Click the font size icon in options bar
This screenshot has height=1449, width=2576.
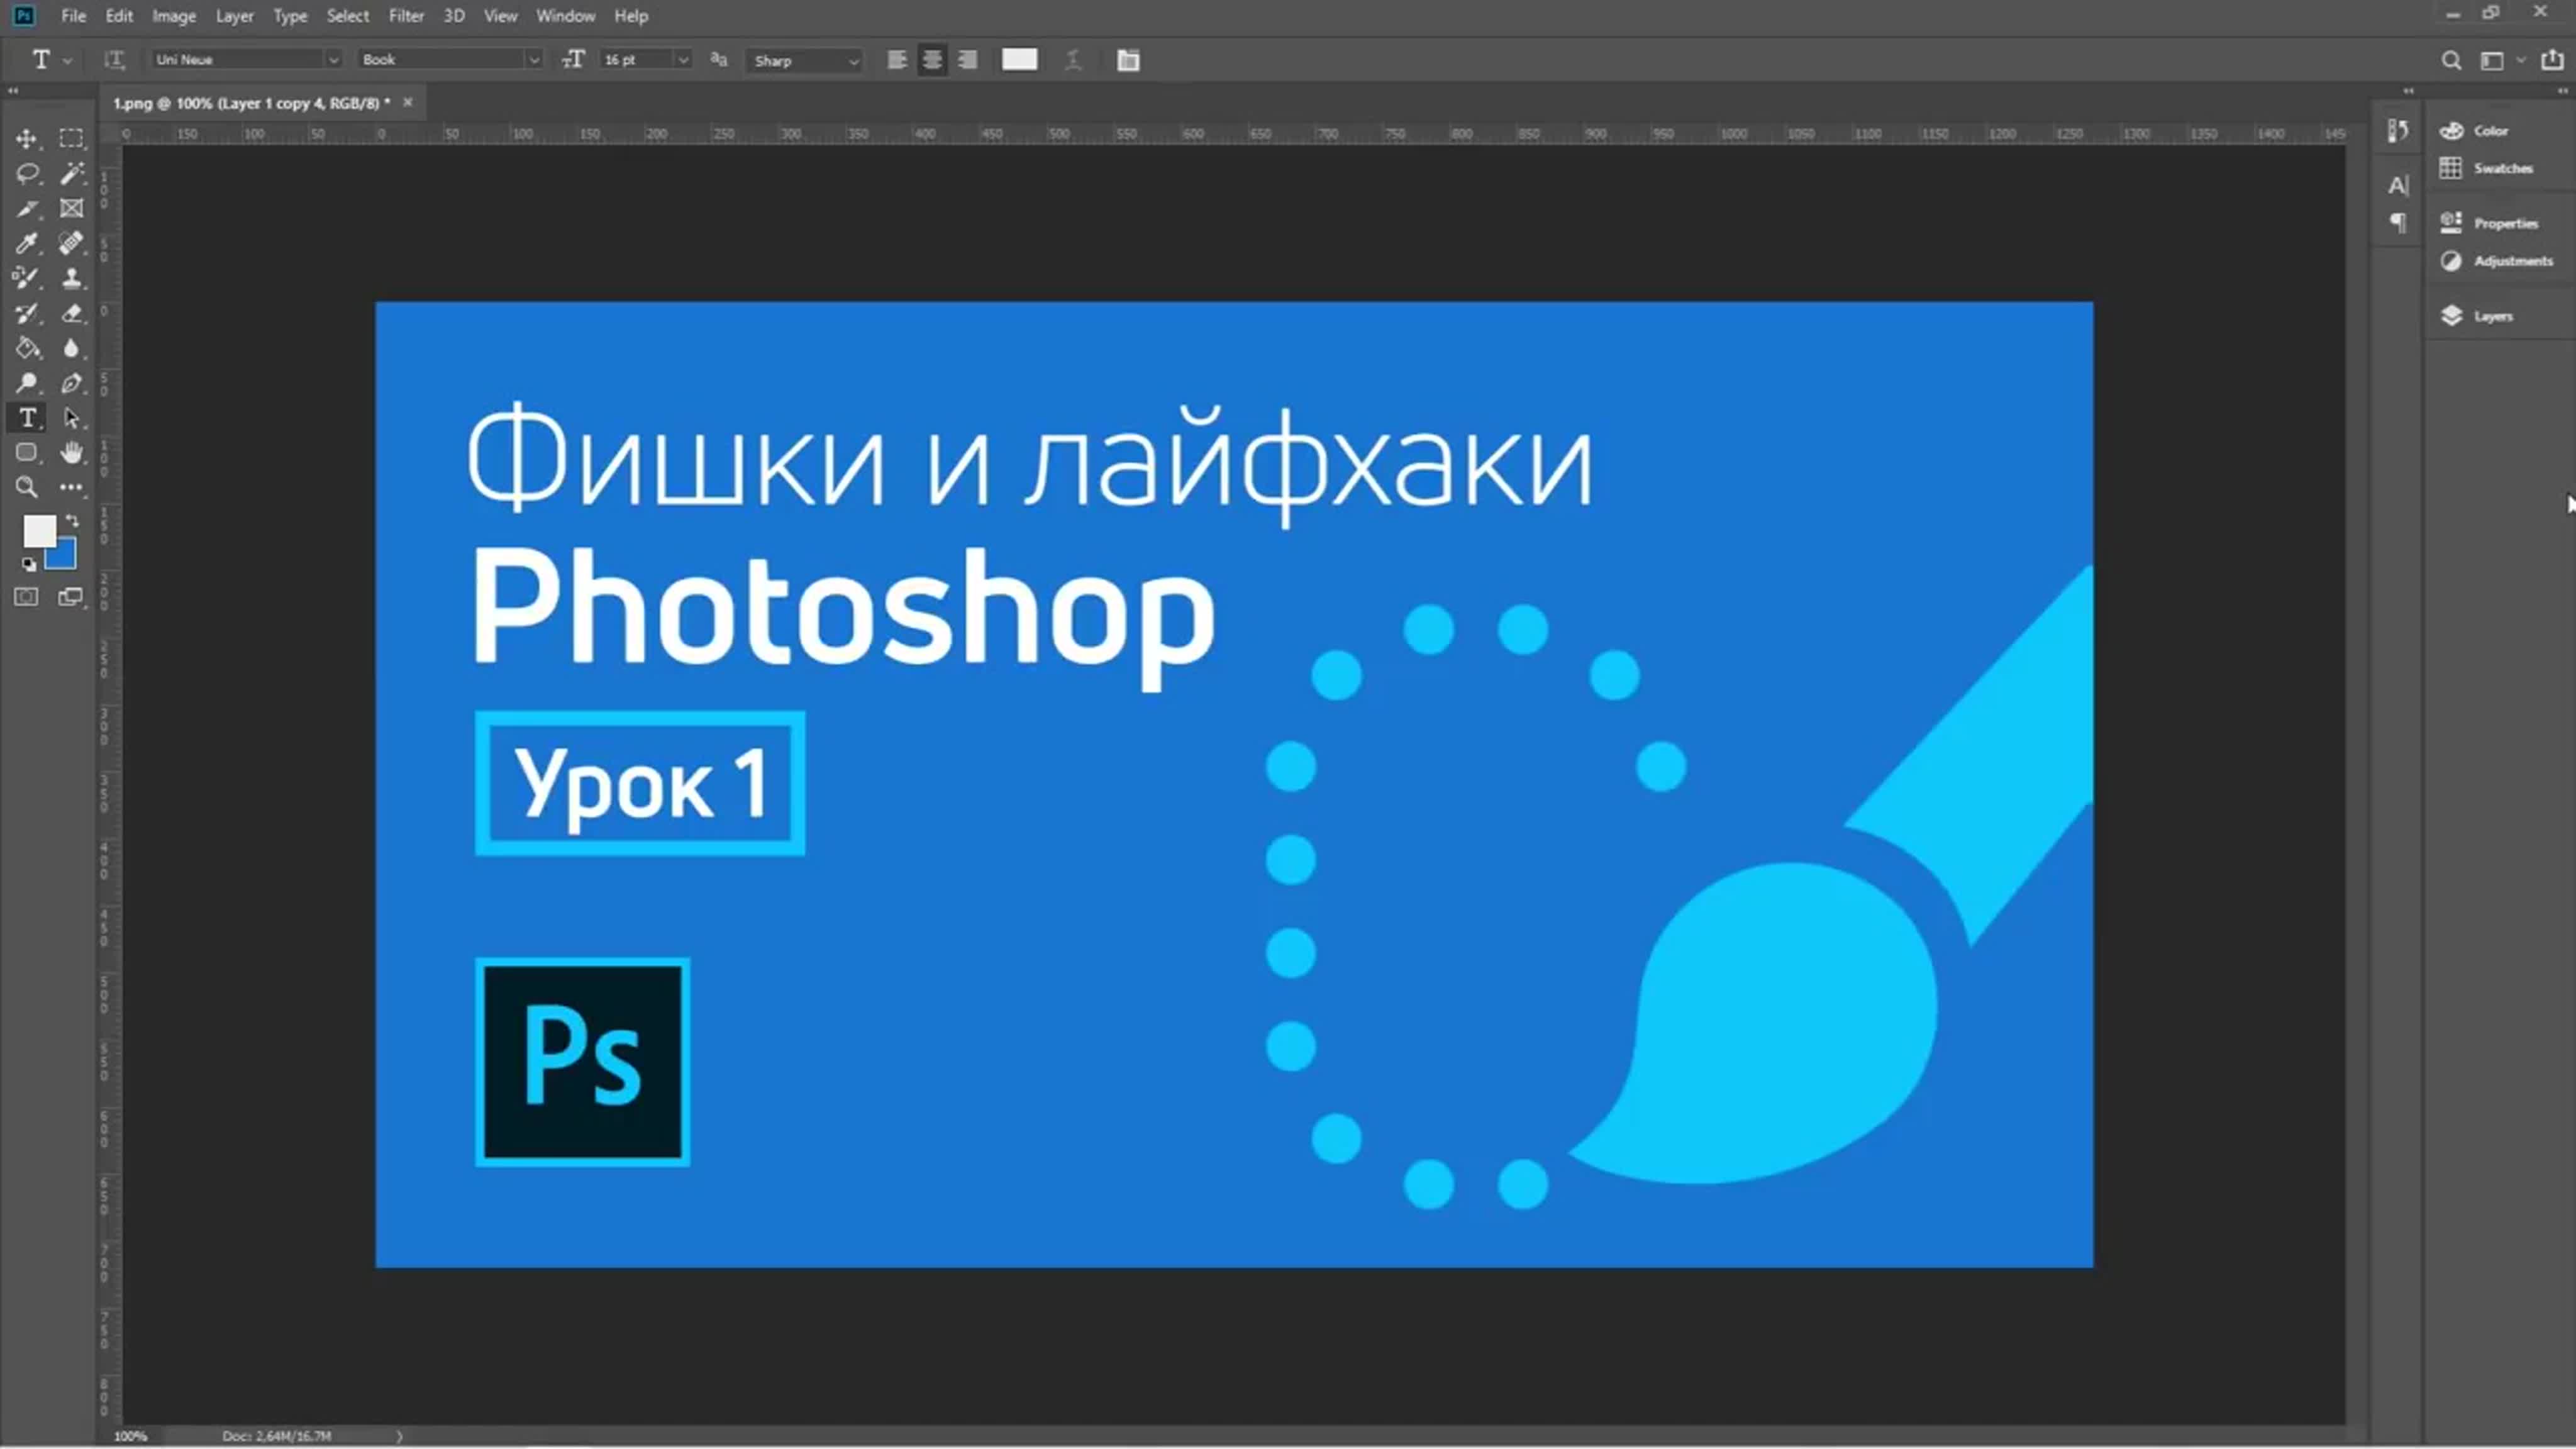(572, 60)
